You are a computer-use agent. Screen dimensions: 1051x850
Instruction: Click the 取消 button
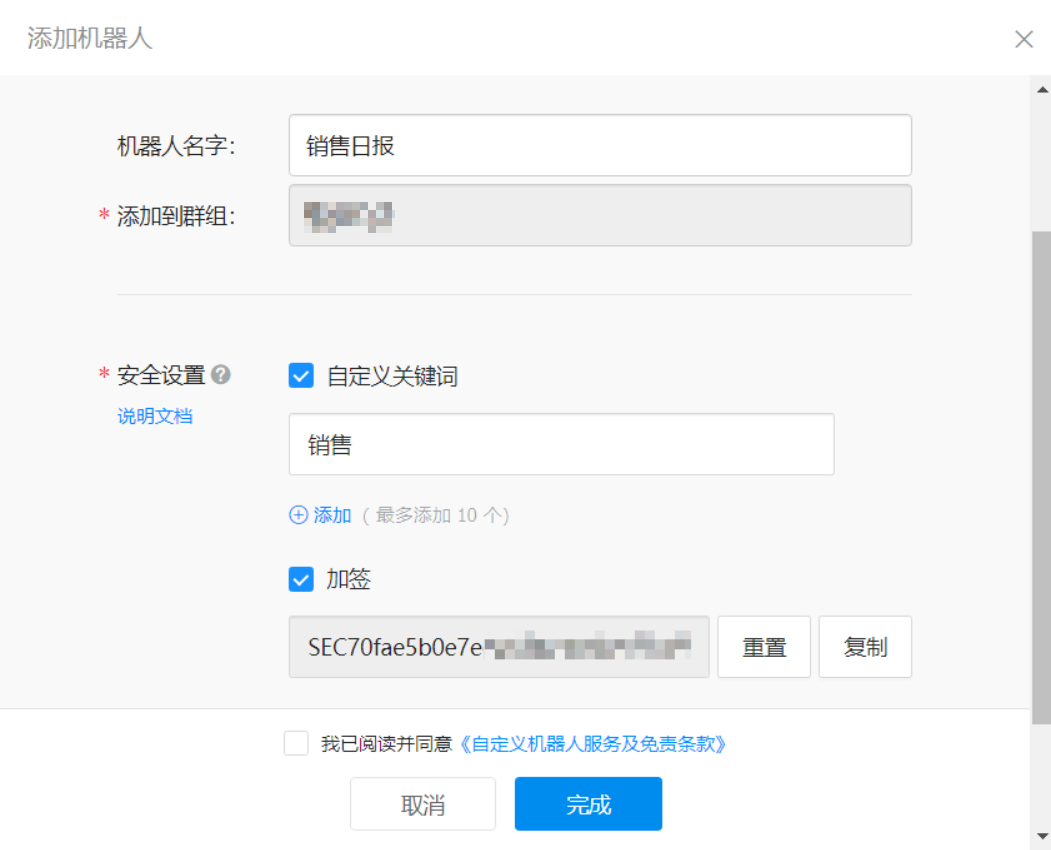click(422, 804)
